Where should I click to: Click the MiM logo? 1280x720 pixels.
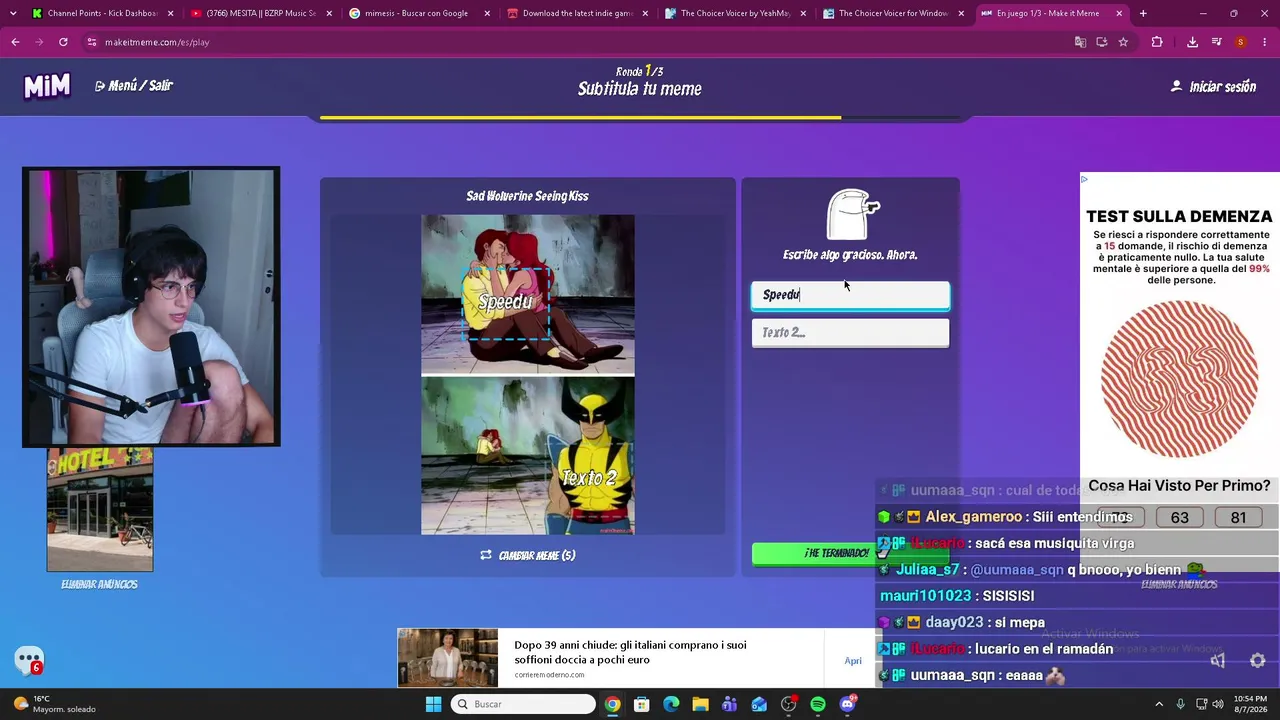[x=47, y=86]
